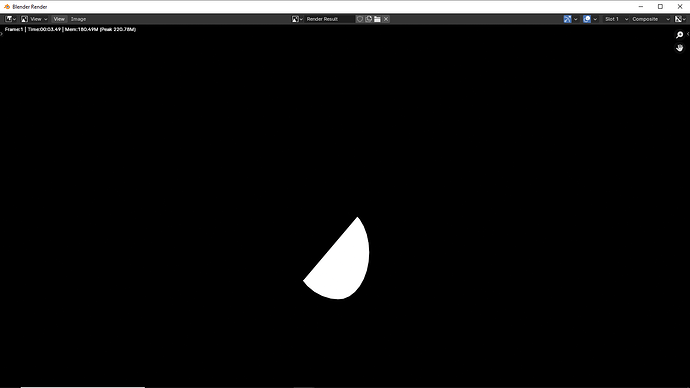Toggle gizmo visibility in the header

(567, 19)
